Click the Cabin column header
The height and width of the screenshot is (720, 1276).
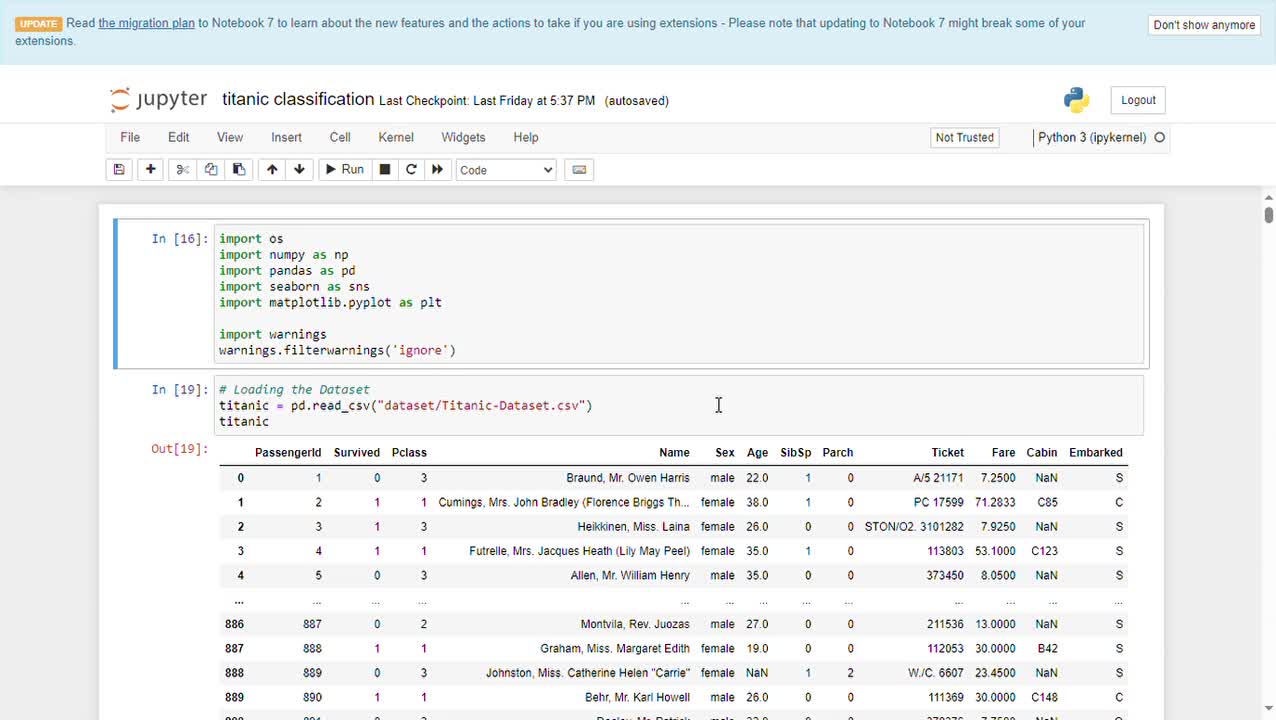point(1042,453)
